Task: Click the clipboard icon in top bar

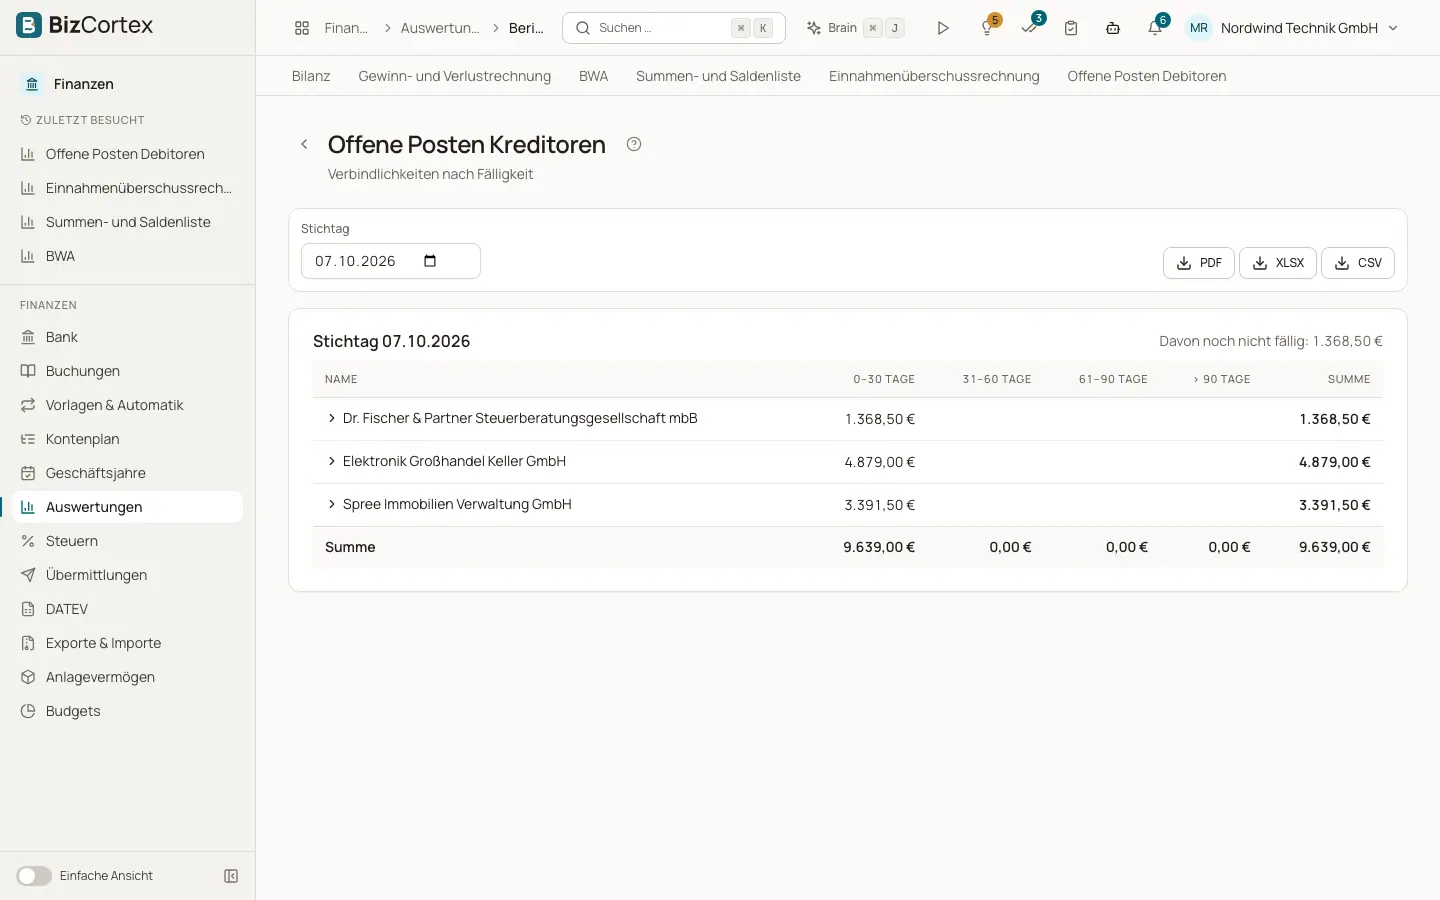Action: pos(1071,28)
